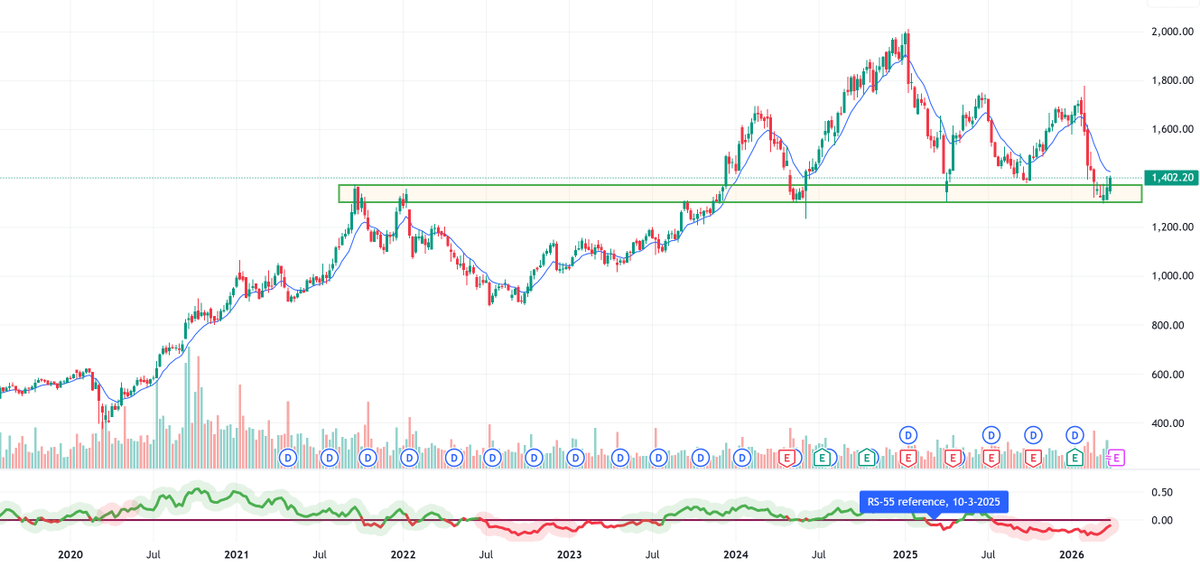The height and width of the screenshot is (566, 1200).
Task: Click the 2025 label on the time axis
Action: (904, 553)
